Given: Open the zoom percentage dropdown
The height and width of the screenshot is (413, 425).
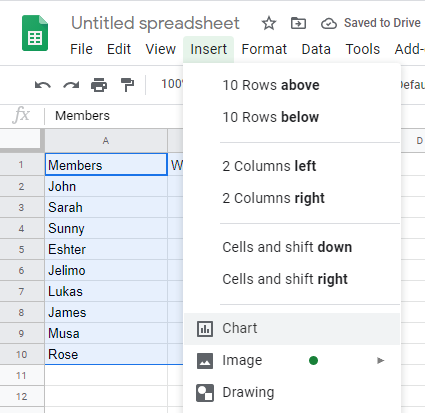Looking at the screenshot, I should point(172,84).
